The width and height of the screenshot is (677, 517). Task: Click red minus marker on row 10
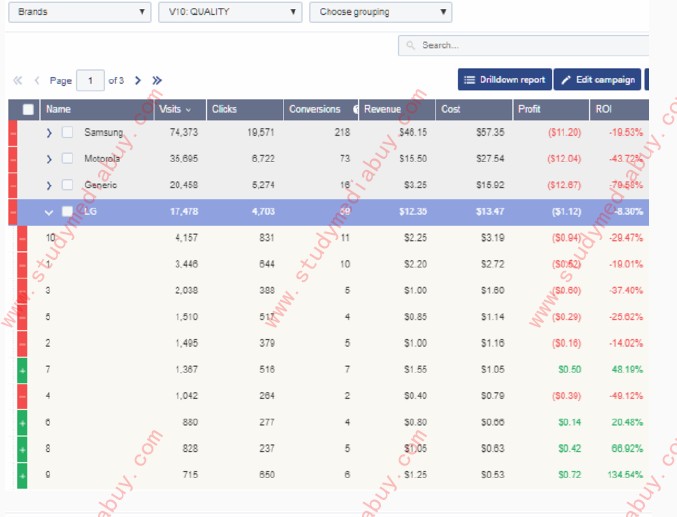(22, 238)
